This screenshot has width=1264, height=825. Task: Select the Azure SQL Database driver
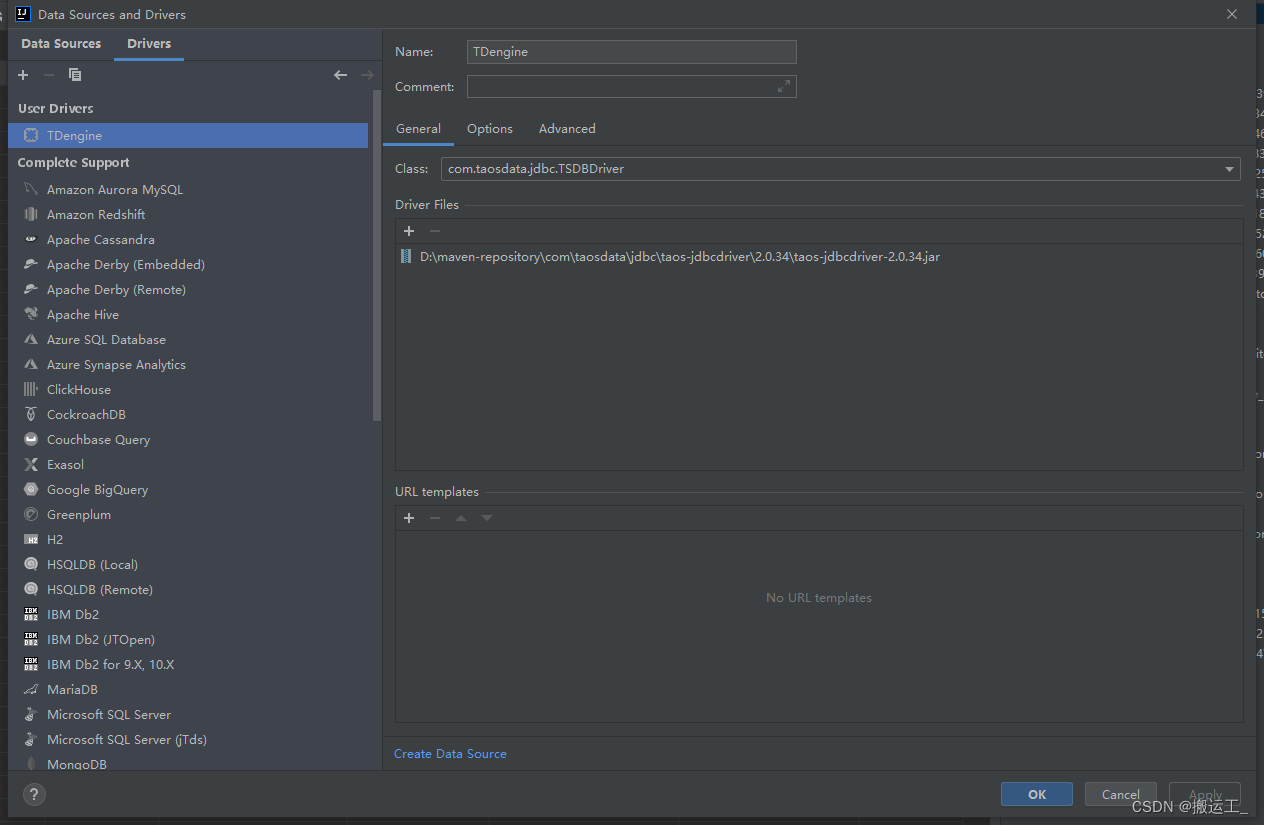pos(188,339)
